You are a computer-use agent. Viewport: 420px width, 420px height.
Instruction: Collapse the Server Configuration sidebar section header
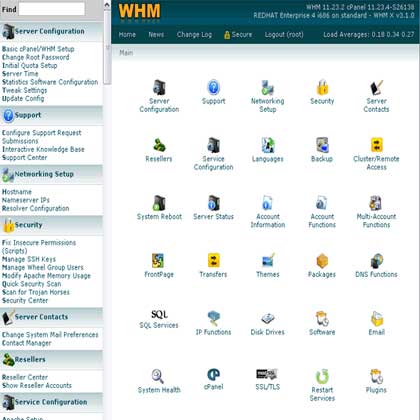51,32
